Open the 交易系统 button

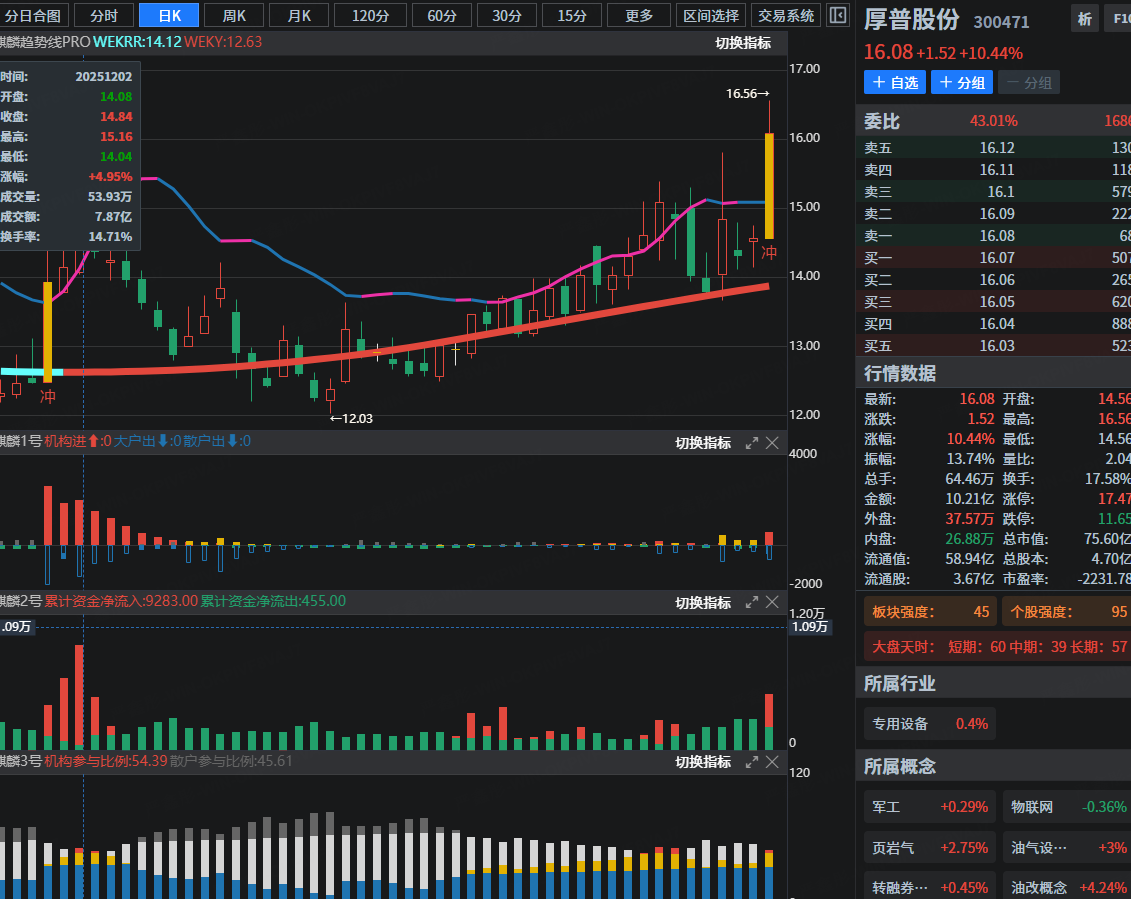click(786, 15)
